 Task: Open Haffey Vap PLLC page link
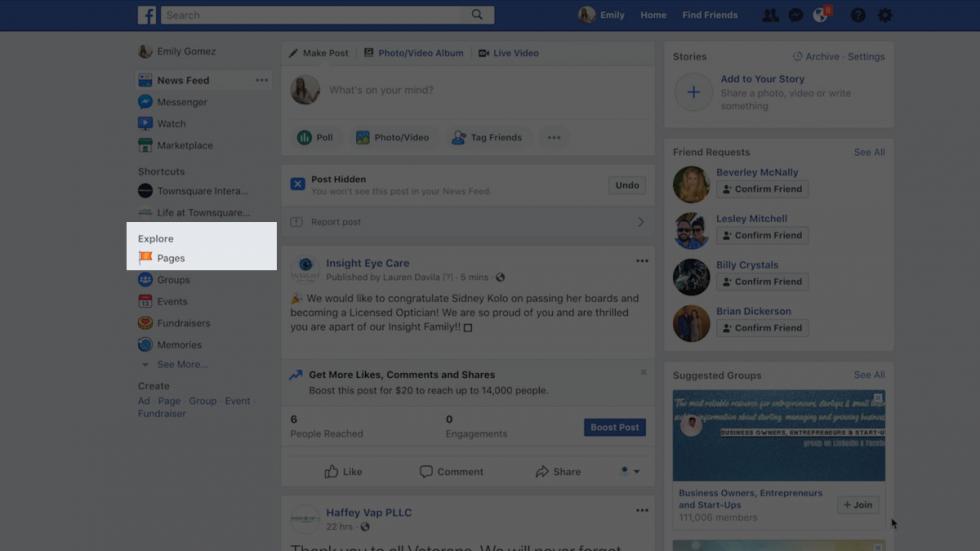(x=369, y=512)
